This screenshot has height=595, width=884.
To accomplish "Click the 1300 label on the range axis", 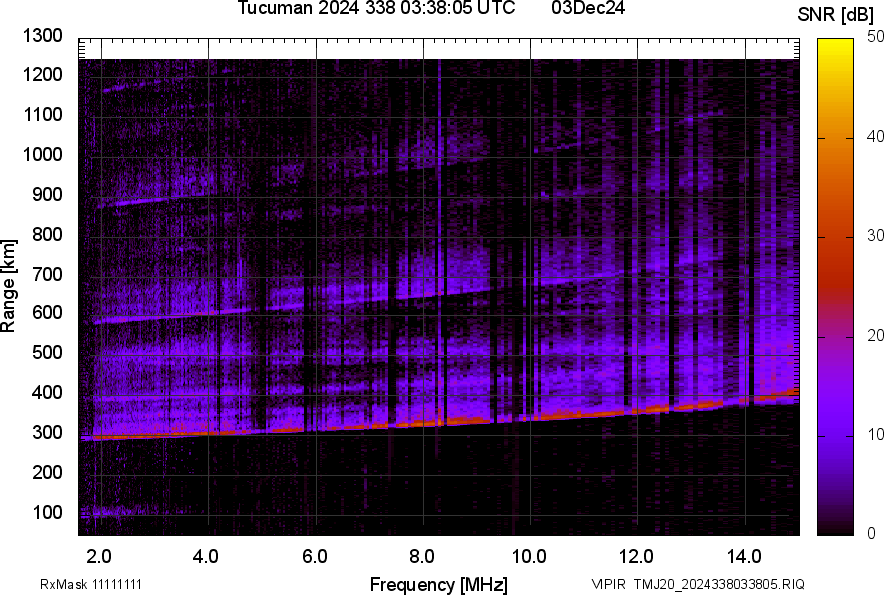I will coord(43,37).
